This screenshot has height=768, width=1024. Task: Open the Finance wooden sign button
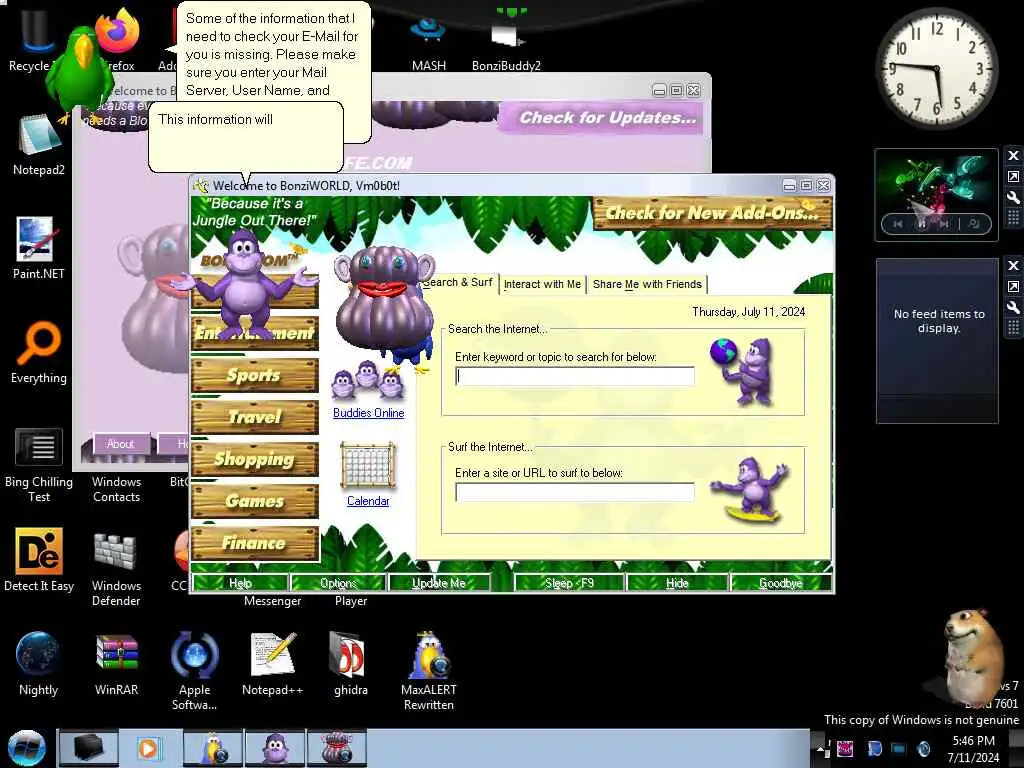(255, 543)
